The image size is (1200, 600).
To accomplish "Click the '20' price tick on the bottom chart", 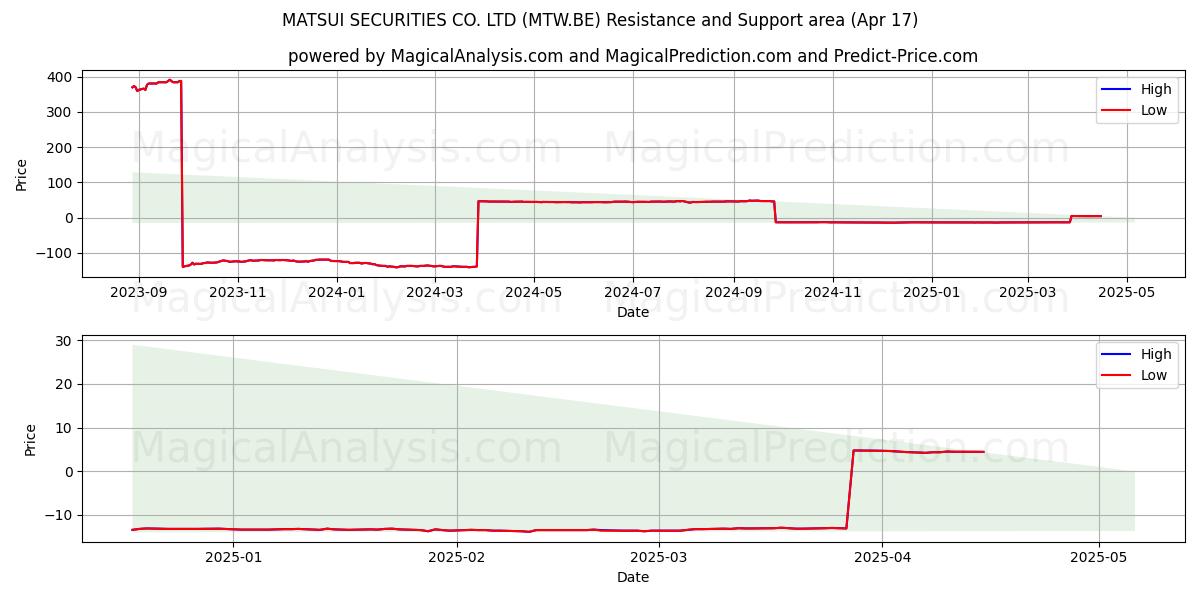I will pyautogui.click(x=64, y=384).
